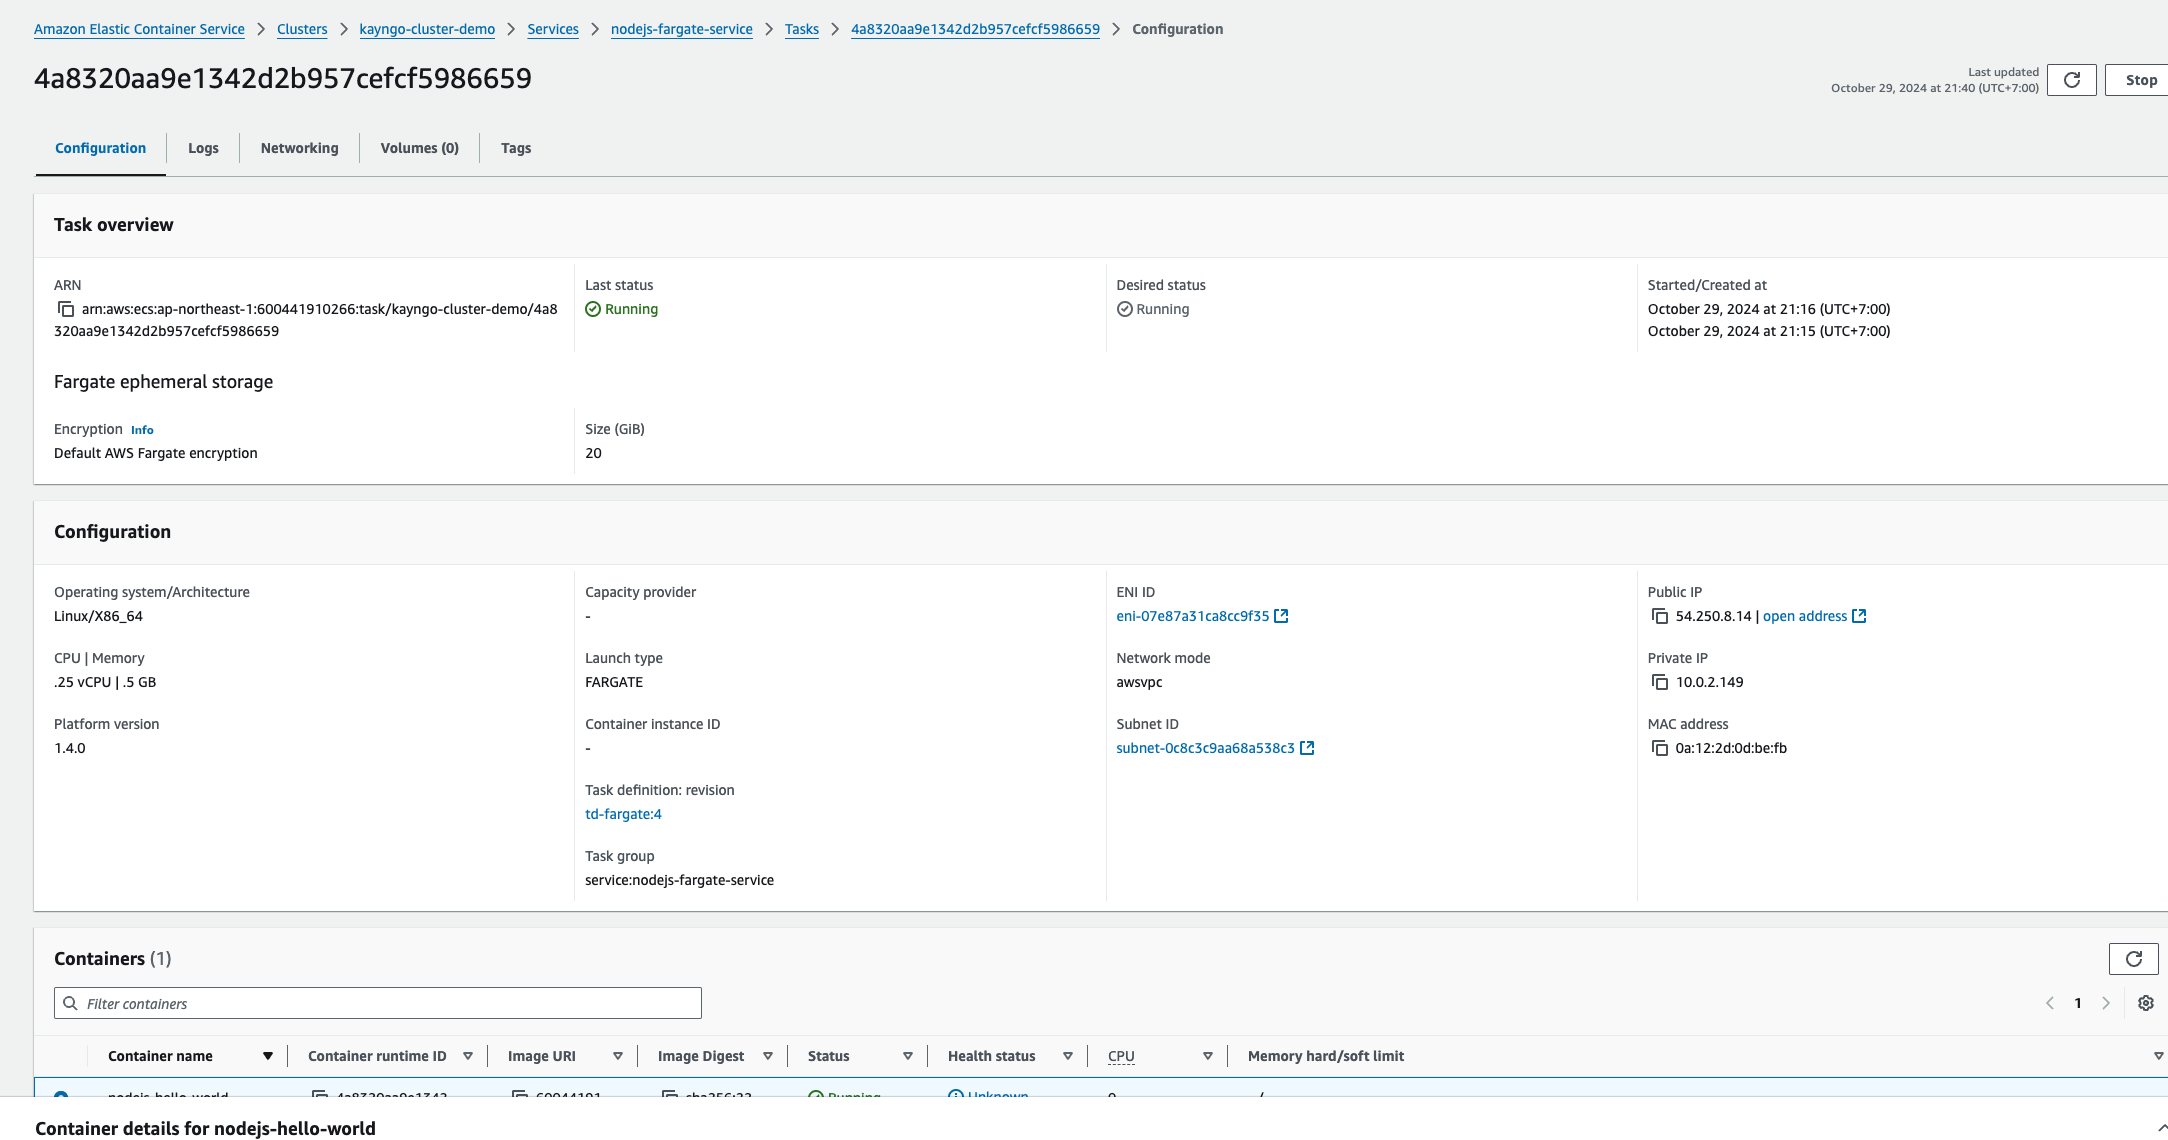Image resolution: width=2168 pixels, height=1140 pixels.
Task: Click the CPU column header label
Action: pyautogui.click(x=1121, y=1056)
